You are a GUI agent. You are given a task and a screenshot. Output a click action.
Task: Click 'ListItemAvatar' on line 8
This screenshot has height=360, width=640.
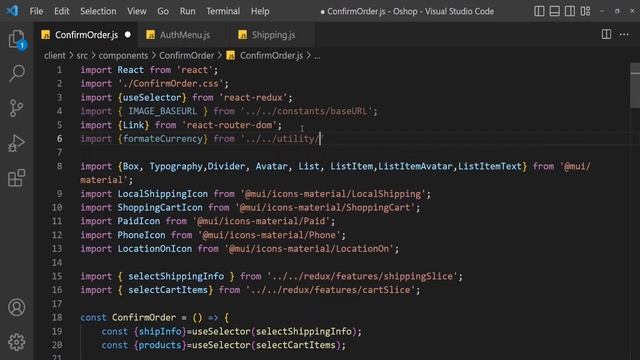click(x=416, y=166)
